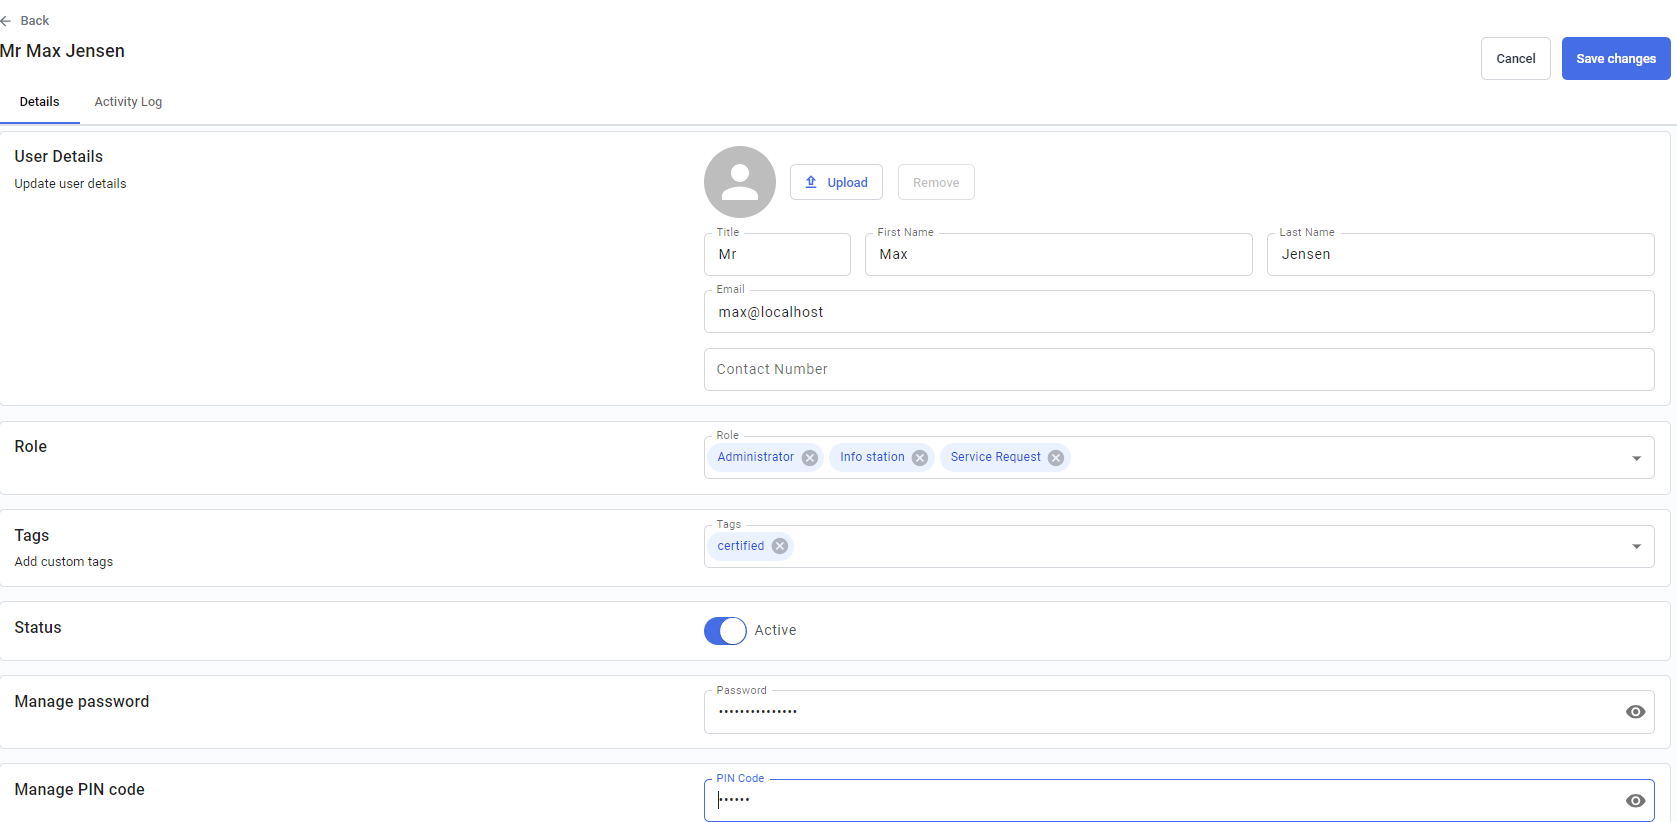Click the user avatar placeholder image
Viewport: 1677px width, 822px height.
click(740, 182)
